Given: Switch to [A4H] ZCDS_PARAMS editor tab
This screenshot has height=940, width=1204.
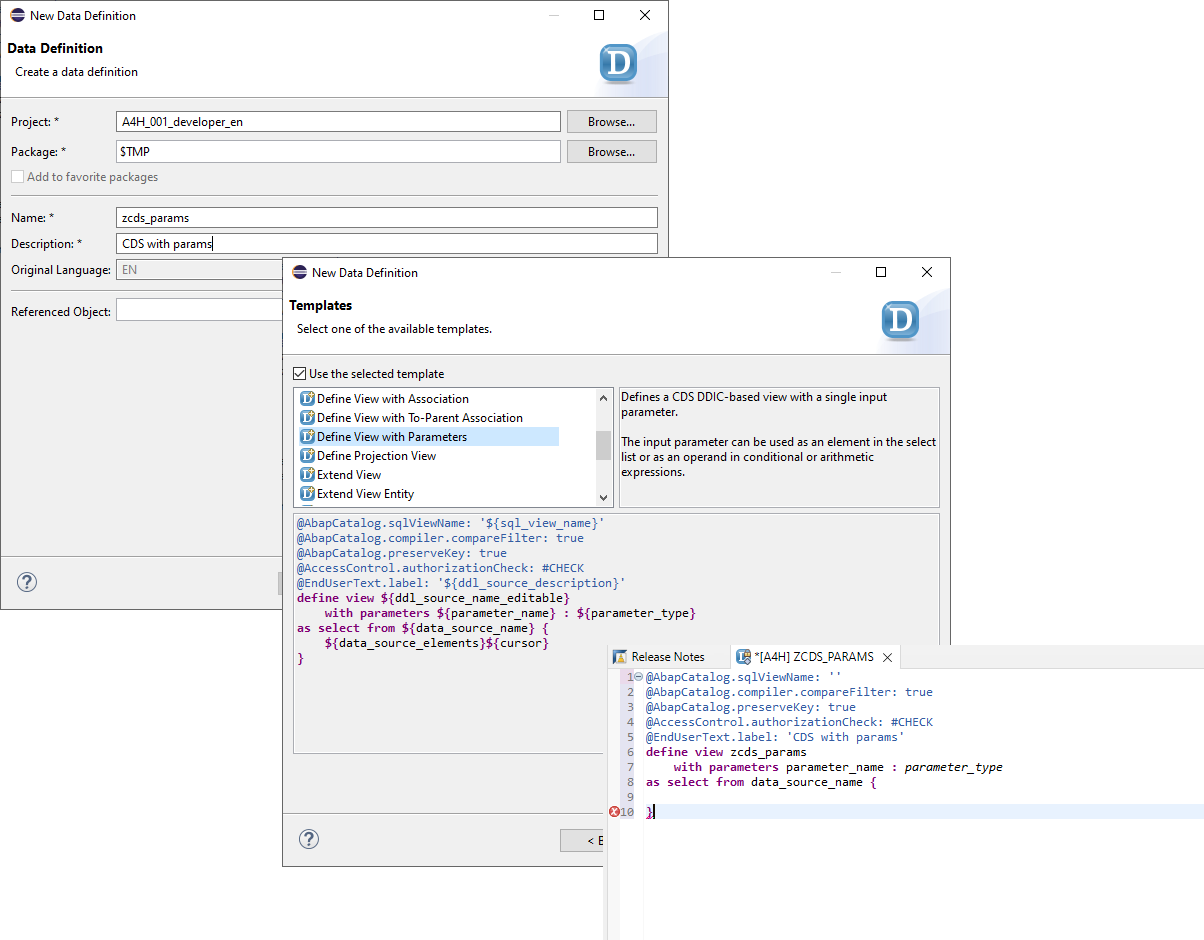Looking at the screenshot, I should (x=814, y=657).
